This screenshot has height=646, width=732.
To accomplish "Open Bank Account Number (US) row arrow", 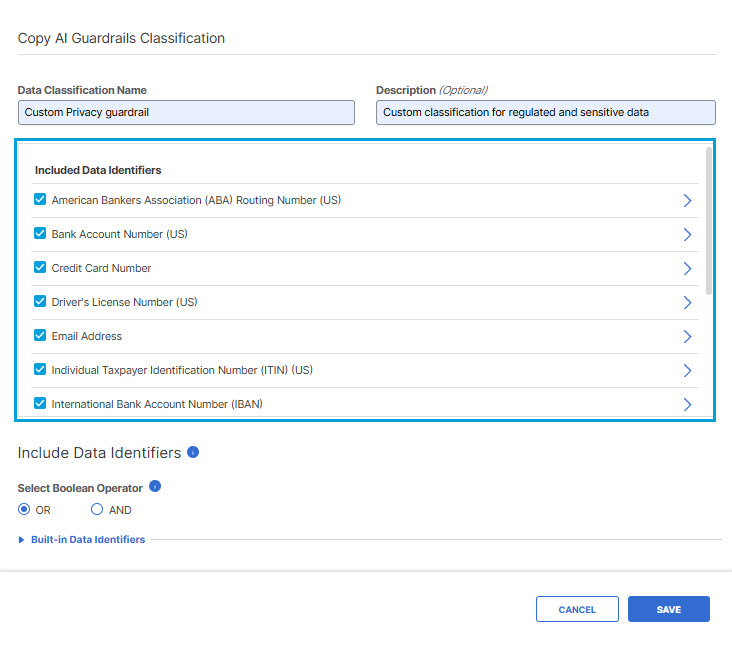I will [x=687, y=234].
